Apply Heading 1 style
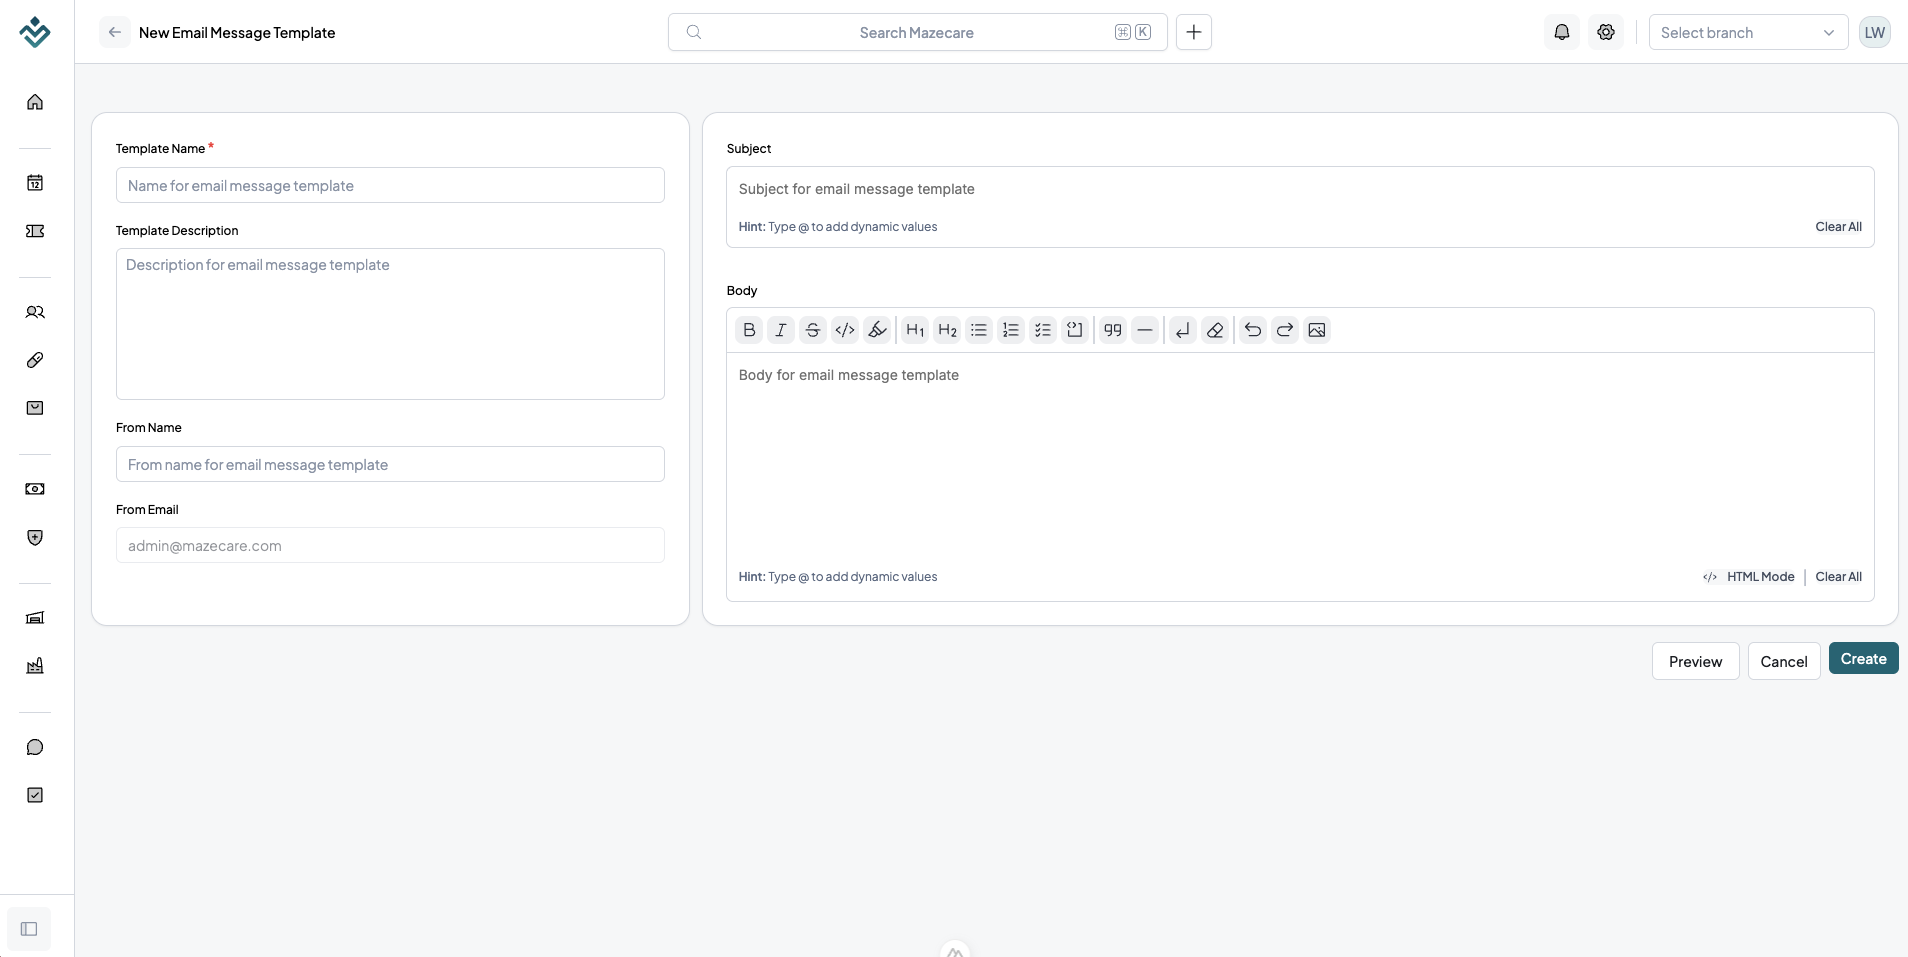1908x957 pixels. tap(915, 330)
